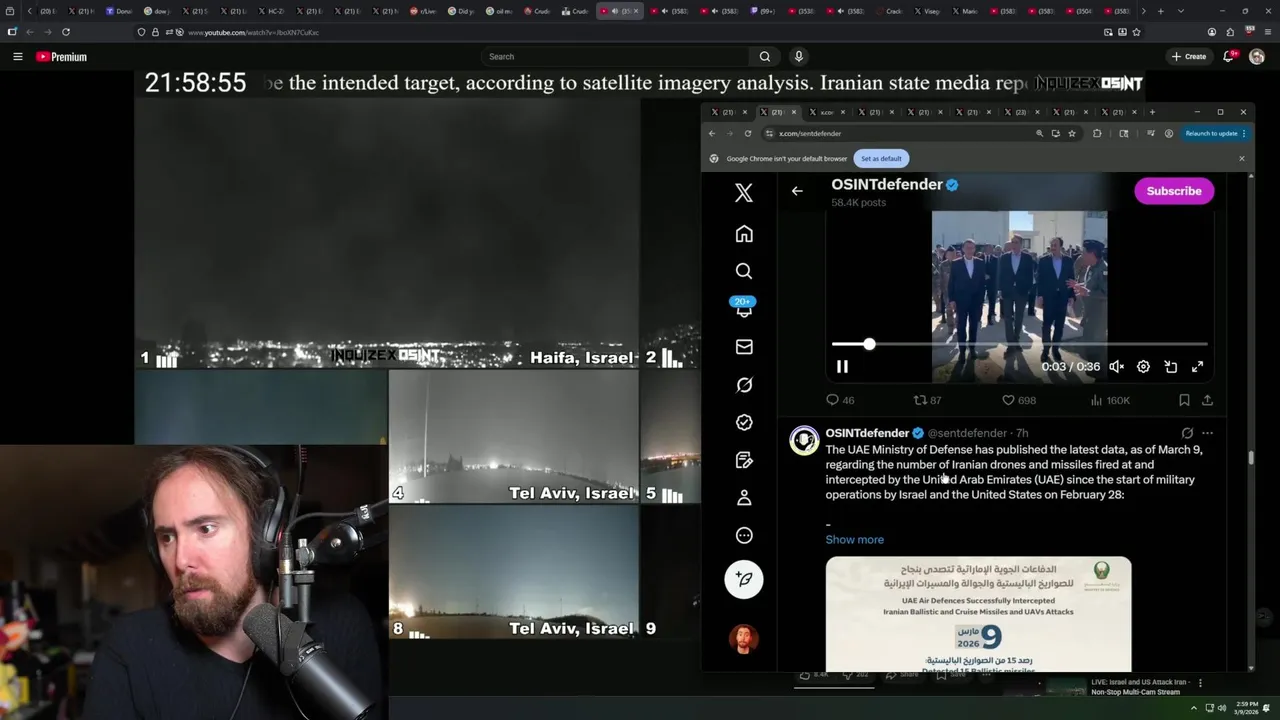Start YouTube voice search microphone

pos(798,57)
